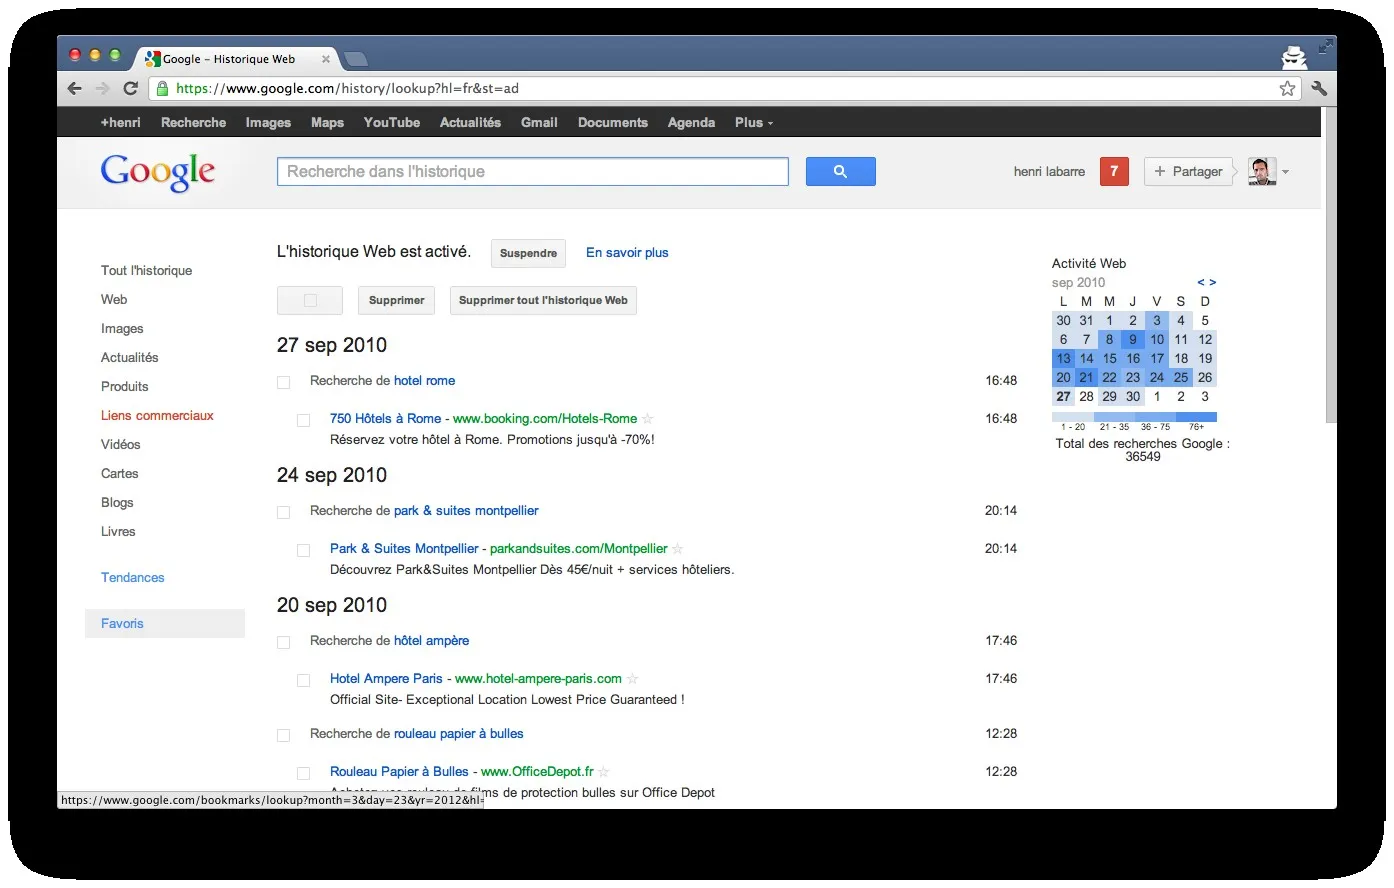Open the En savoir plus link

627,252
